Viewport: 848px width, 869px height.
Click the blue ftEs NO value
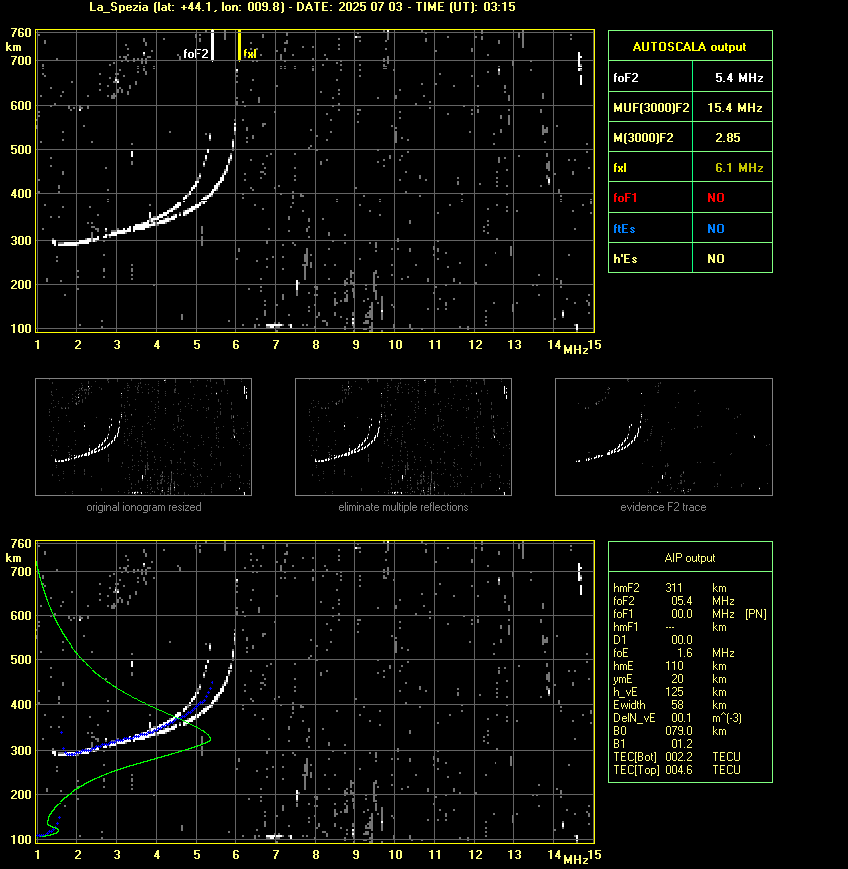coord(716,228)
